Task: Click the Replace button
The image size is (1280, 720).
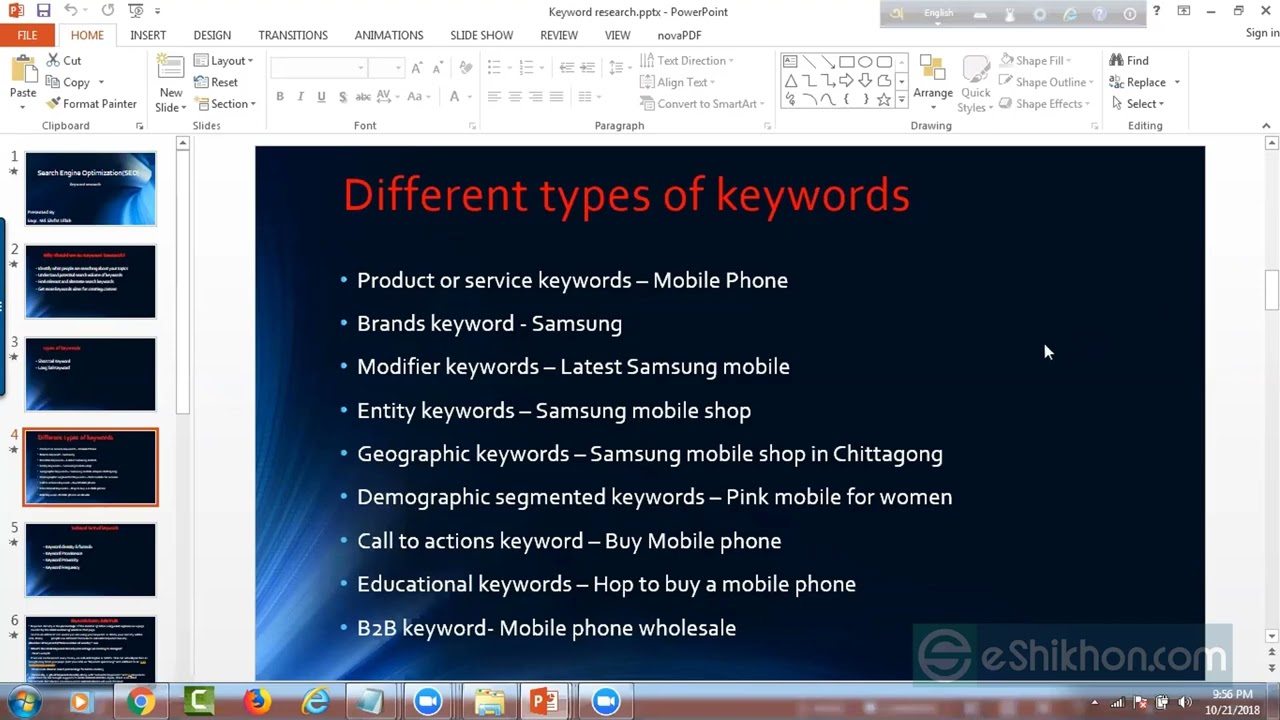Action: 1144,82
